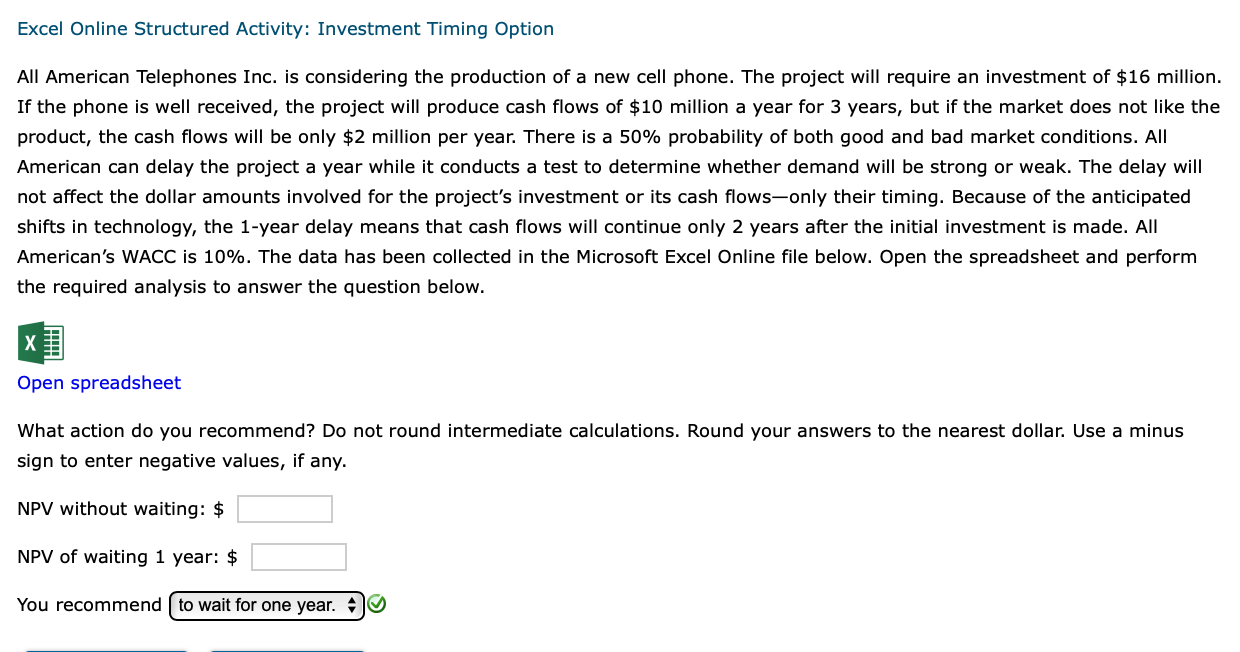Viewport: 1240px width, 652px height.
Task: Click the green verification badge after your recommendation
Action: pos(377,604)
